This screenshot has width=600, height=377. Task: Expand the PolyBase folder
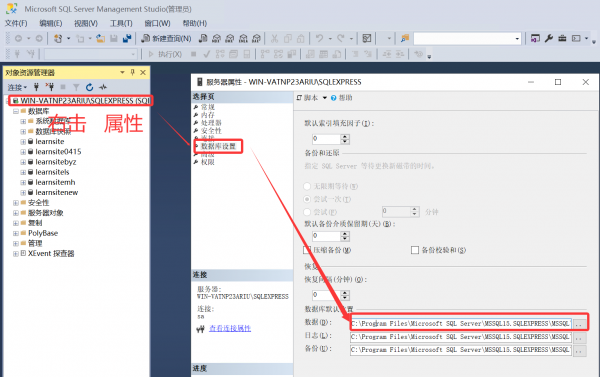tap(16, 233)
